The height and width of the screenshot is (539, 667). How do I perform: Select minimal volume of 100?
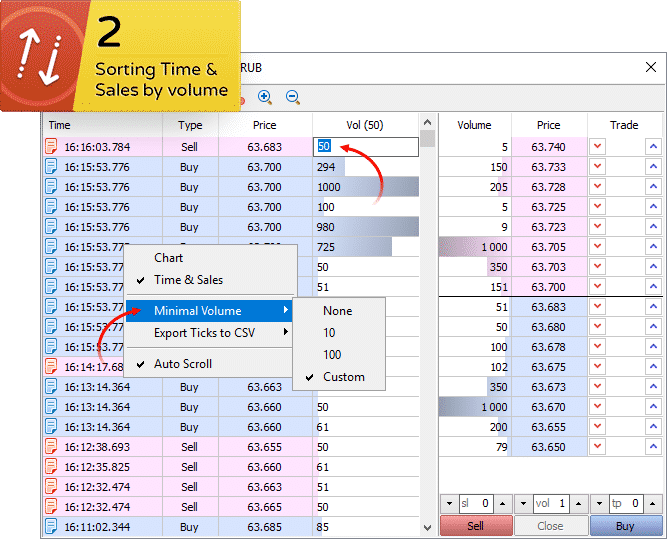(x=332, y=355)
